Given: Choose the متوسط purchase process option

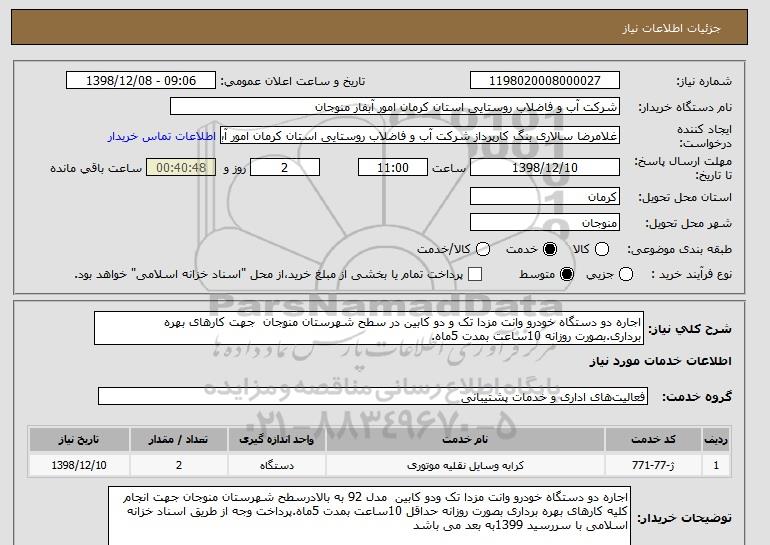Looking at the screenshot, I should [x=567, y=274].
